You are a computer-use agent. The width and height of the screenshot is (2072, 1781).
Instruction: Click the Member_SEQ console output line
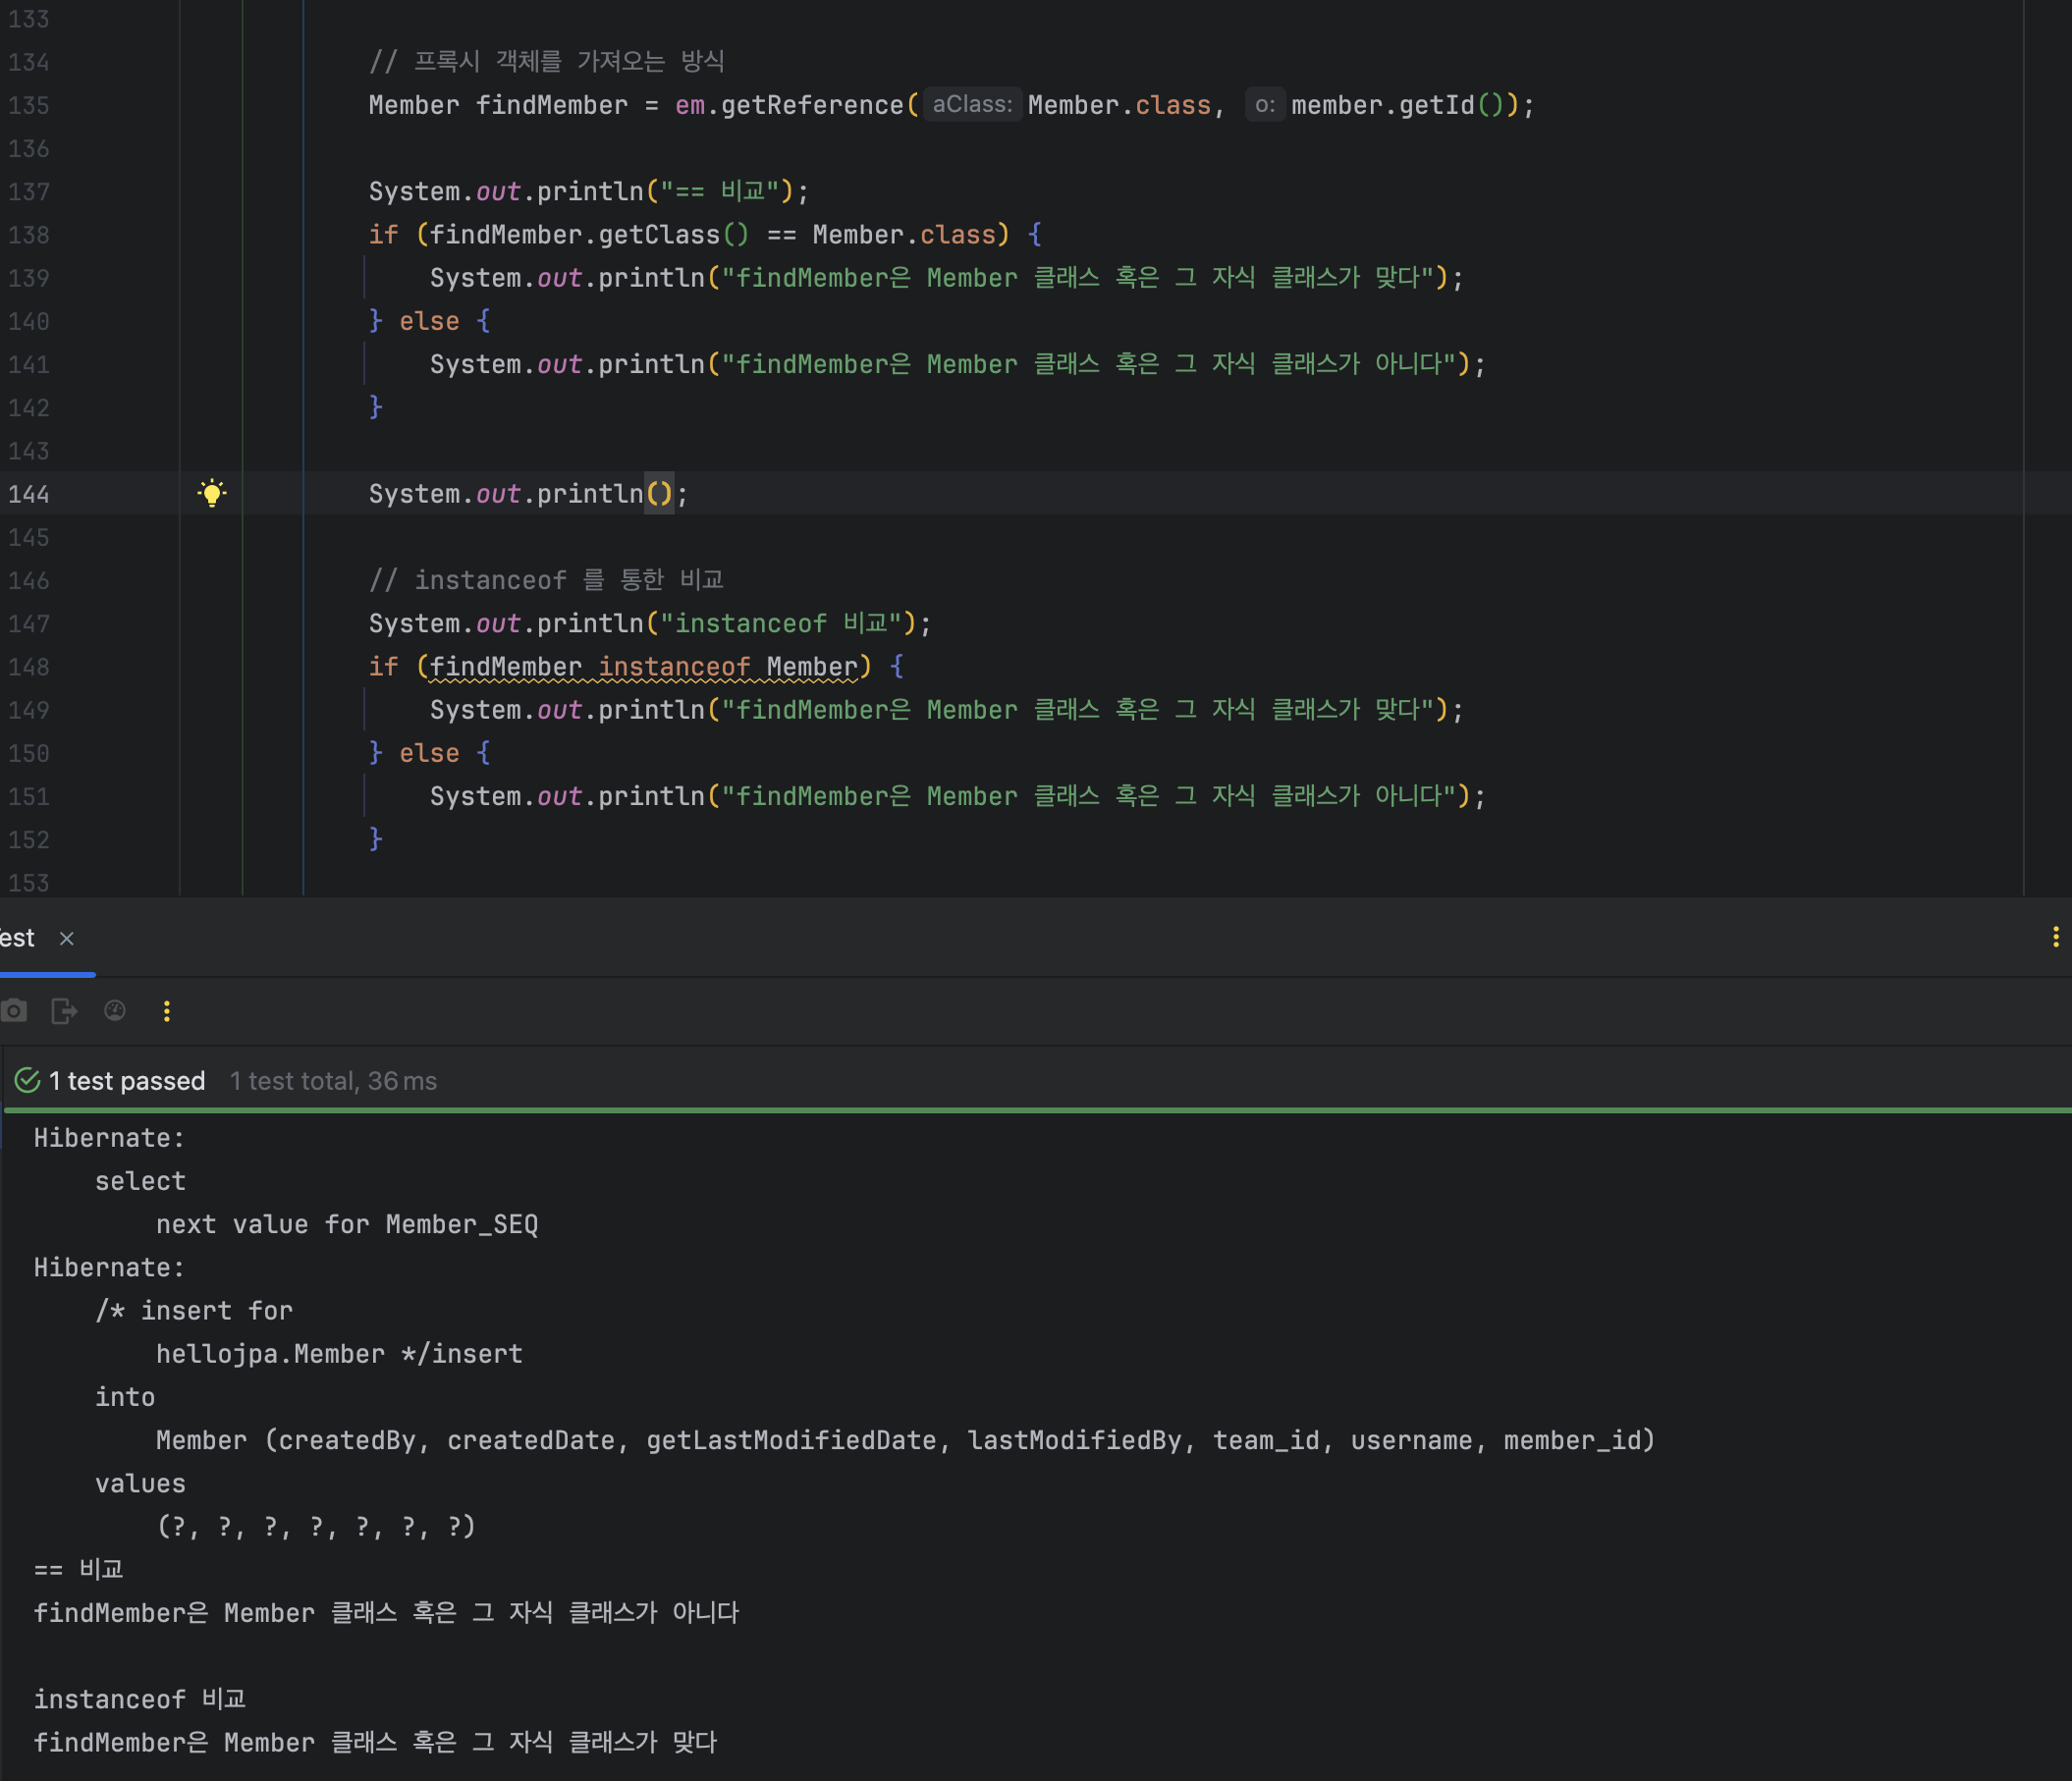tap(347, 1224)
